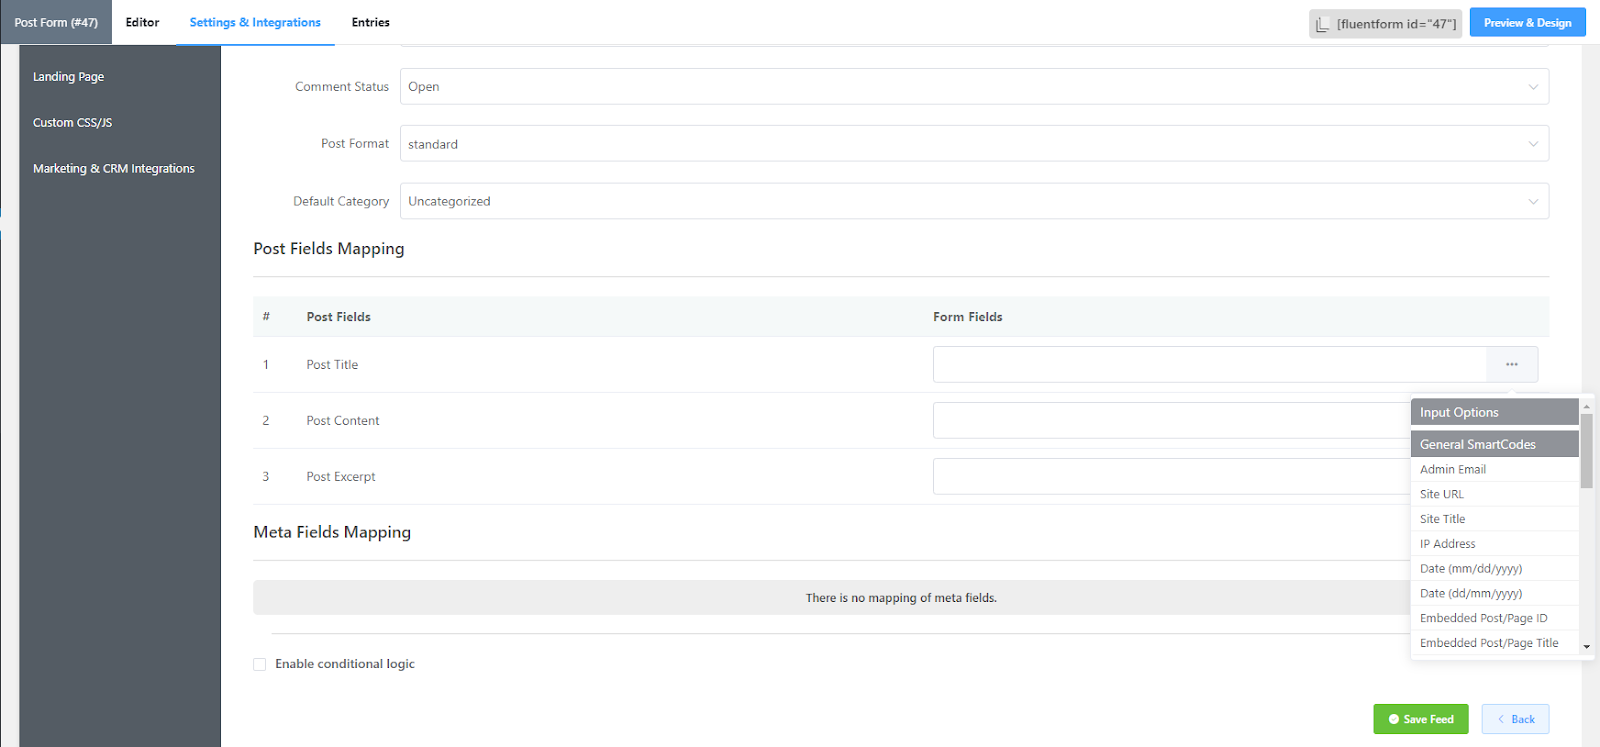Click the Post Content form field input
1600x747 pixels.
coord(1172,420)
